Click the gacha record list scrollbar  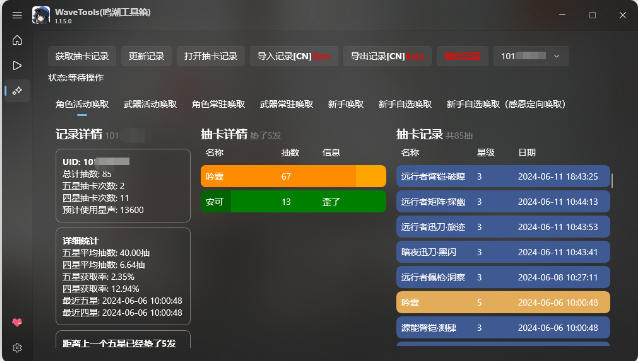pyautogui.click(x=612, y=180)
